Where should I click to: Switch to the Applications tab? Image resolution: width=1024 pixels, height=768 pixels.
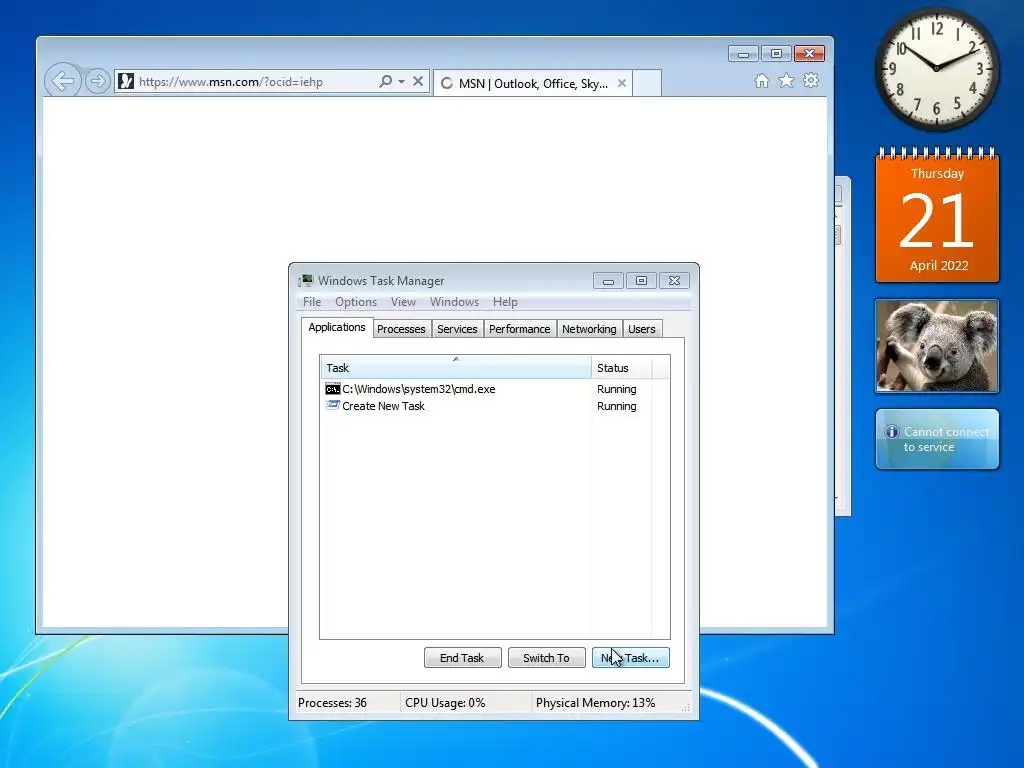point(336,327)
